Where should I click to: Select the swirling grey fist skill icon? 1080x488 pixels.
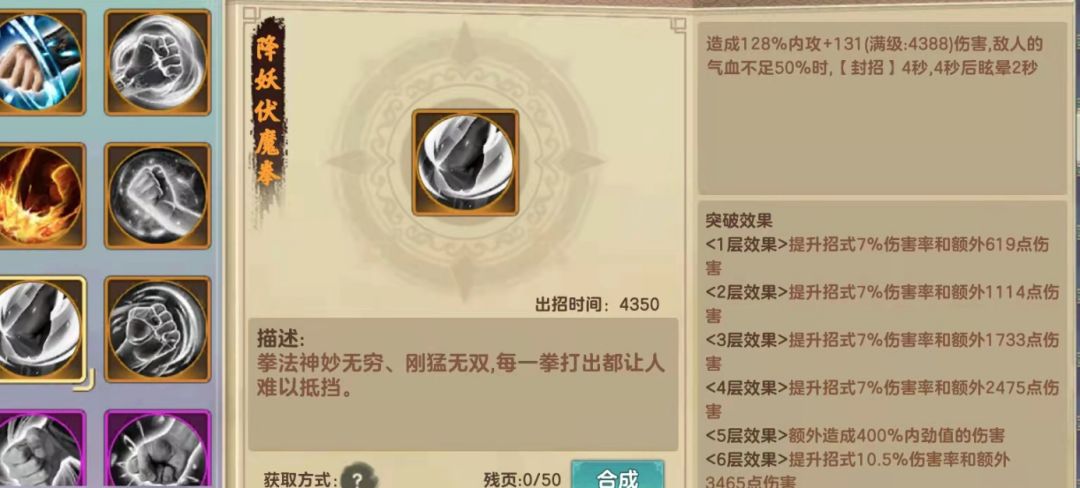157,329
